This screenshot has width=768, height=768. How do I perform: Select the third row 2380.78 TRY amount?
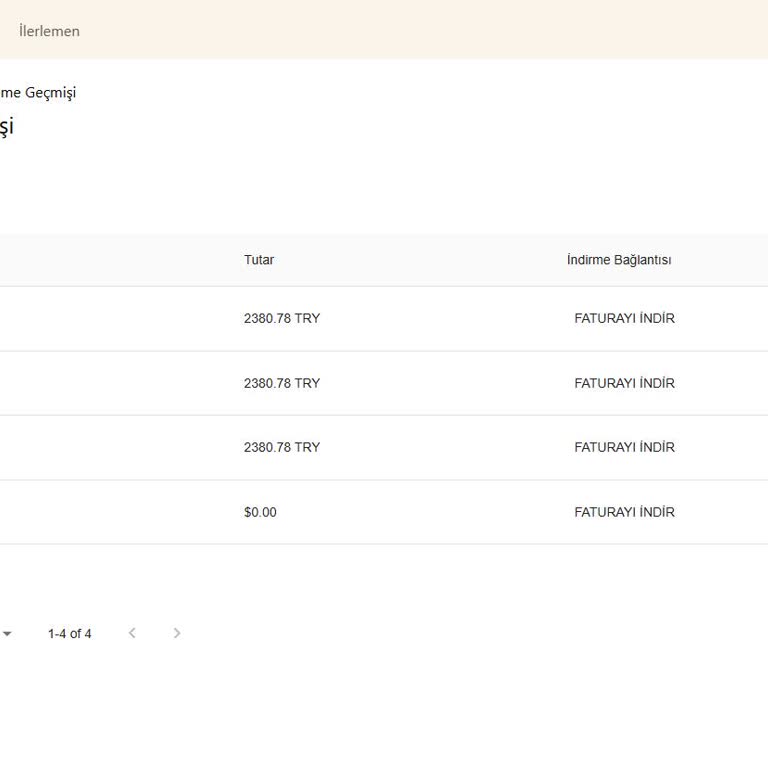pyautogui.click(x=282, y=447)
